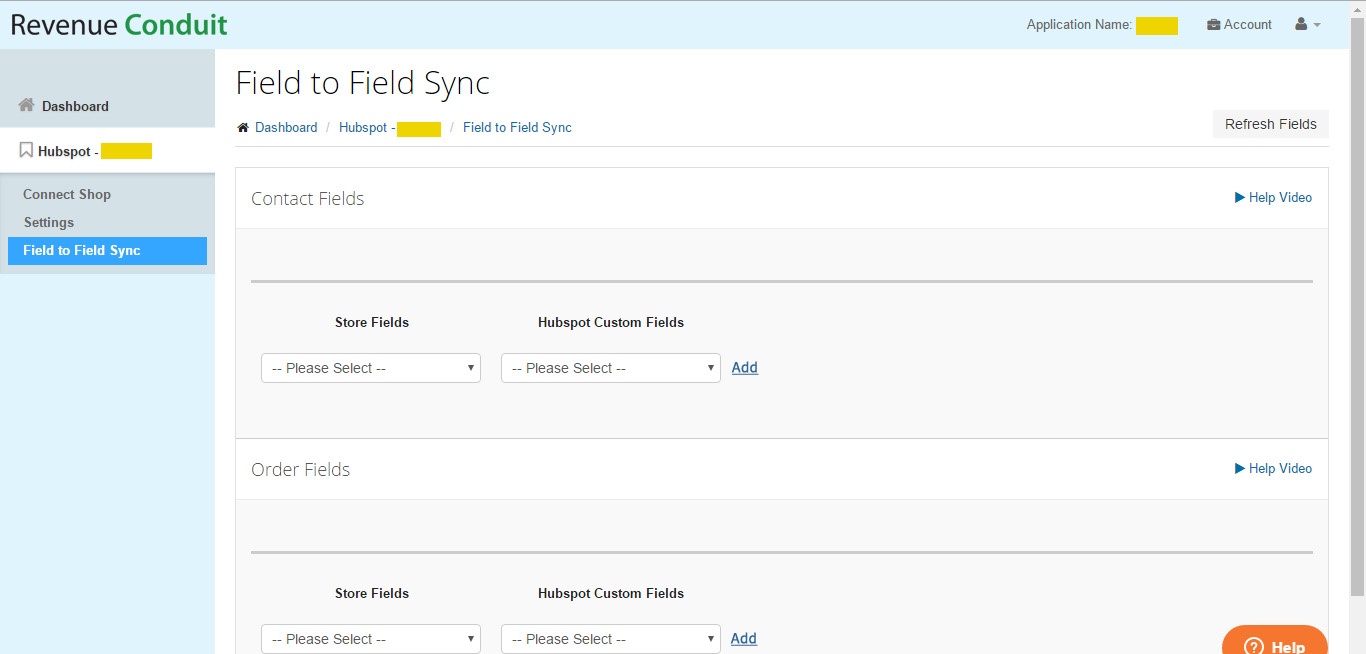Click the Refresh Fields button
The height and width of the screenshot is (654, 1366).
(x=1270, y=124)
